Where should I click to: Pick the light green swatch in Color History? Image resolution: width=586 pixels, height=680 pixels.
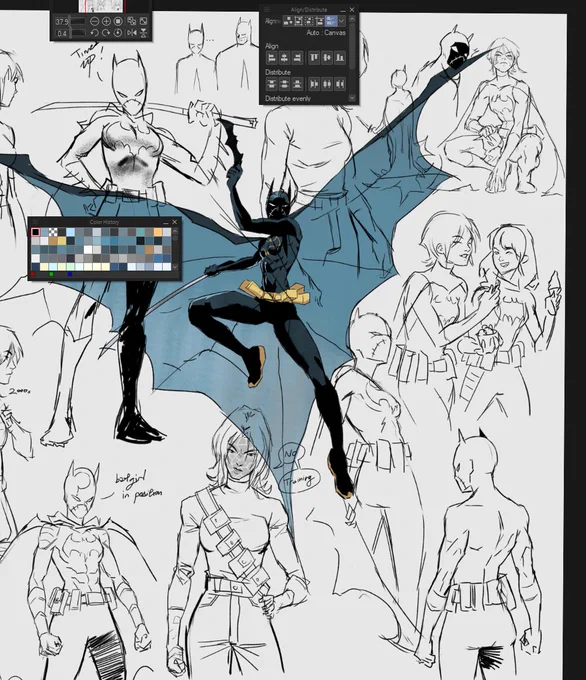pos(71,267)
